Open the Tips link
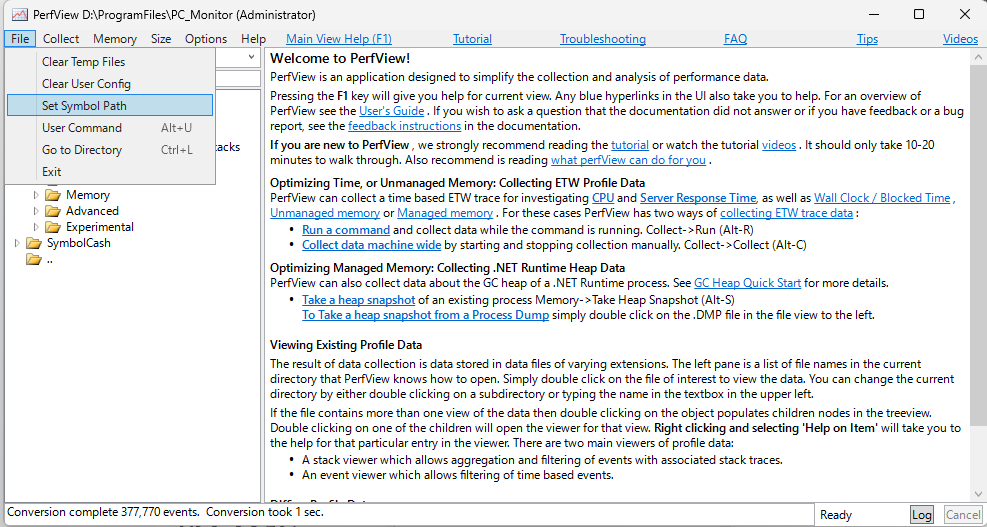 click(x=867, y=39)
